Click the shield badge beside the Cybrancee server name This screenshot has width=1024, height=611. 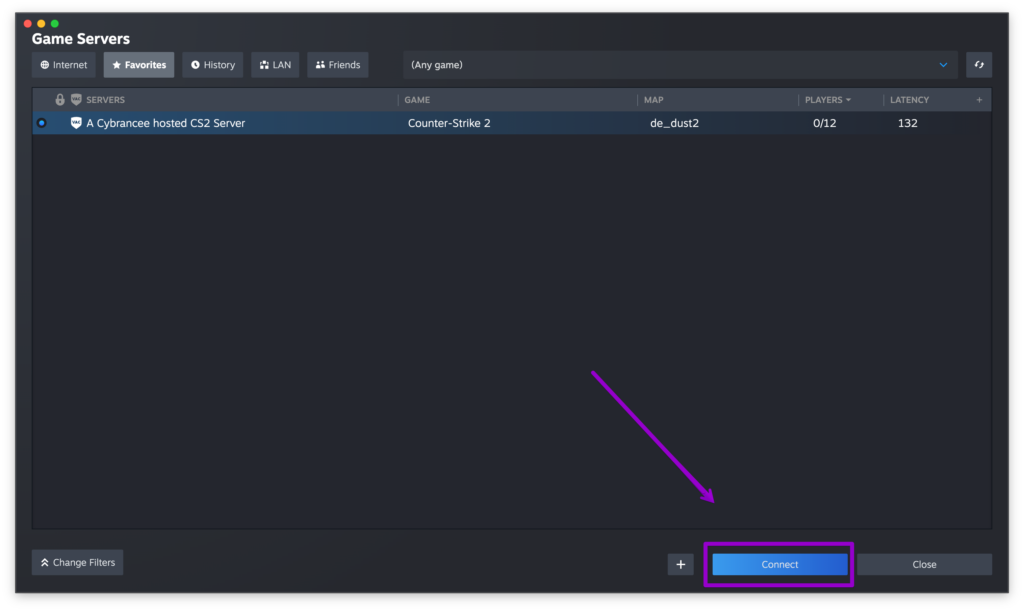click(76, 122)
